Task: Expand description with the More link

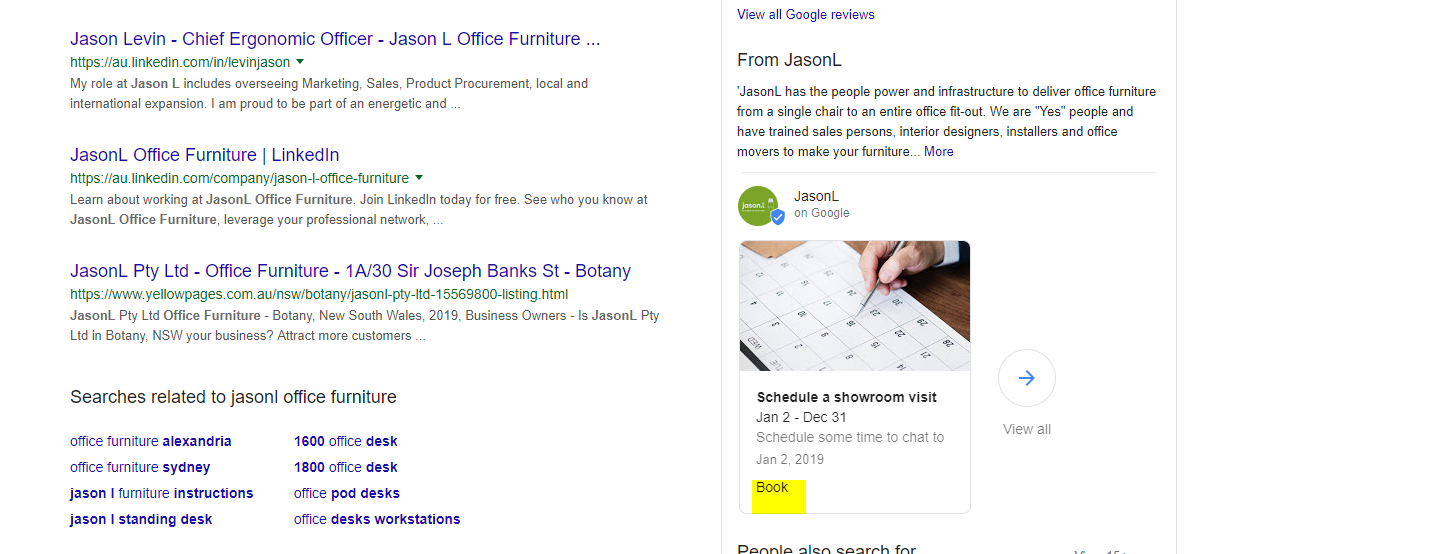Action: pos(938,152)
